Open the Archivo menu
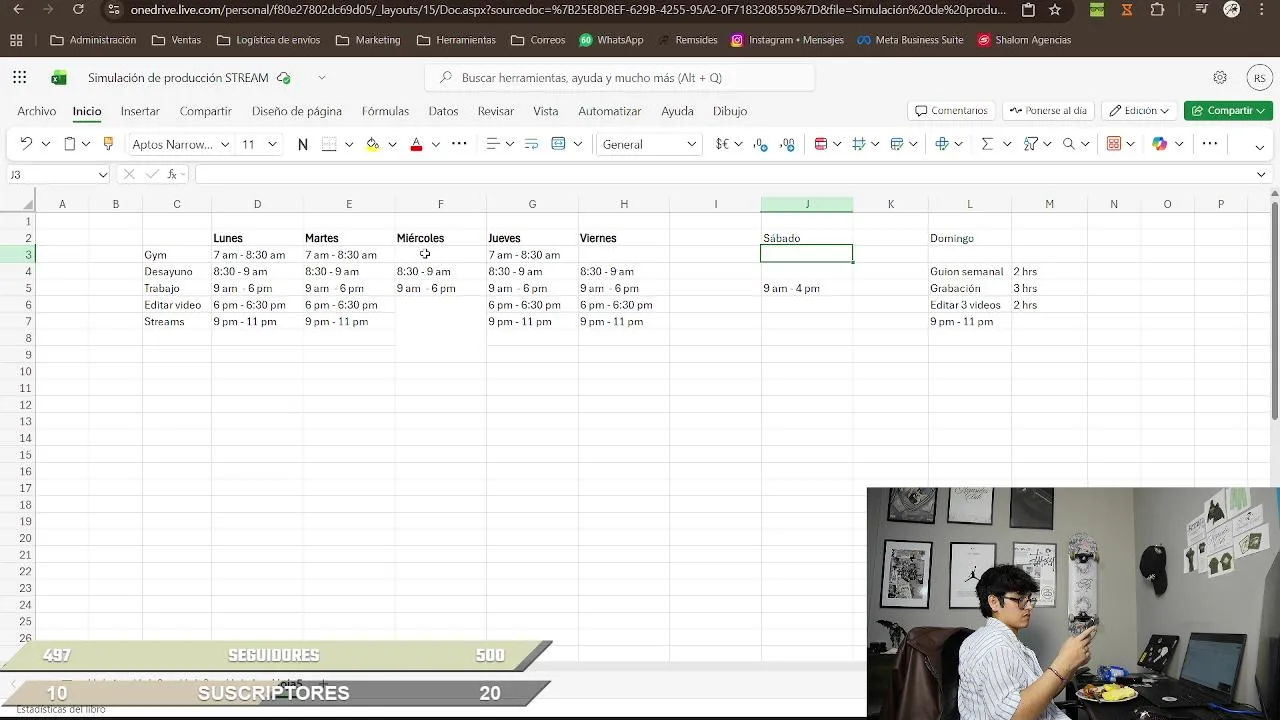The width and height of the screenshot is (1280, 720). point(37,111)
